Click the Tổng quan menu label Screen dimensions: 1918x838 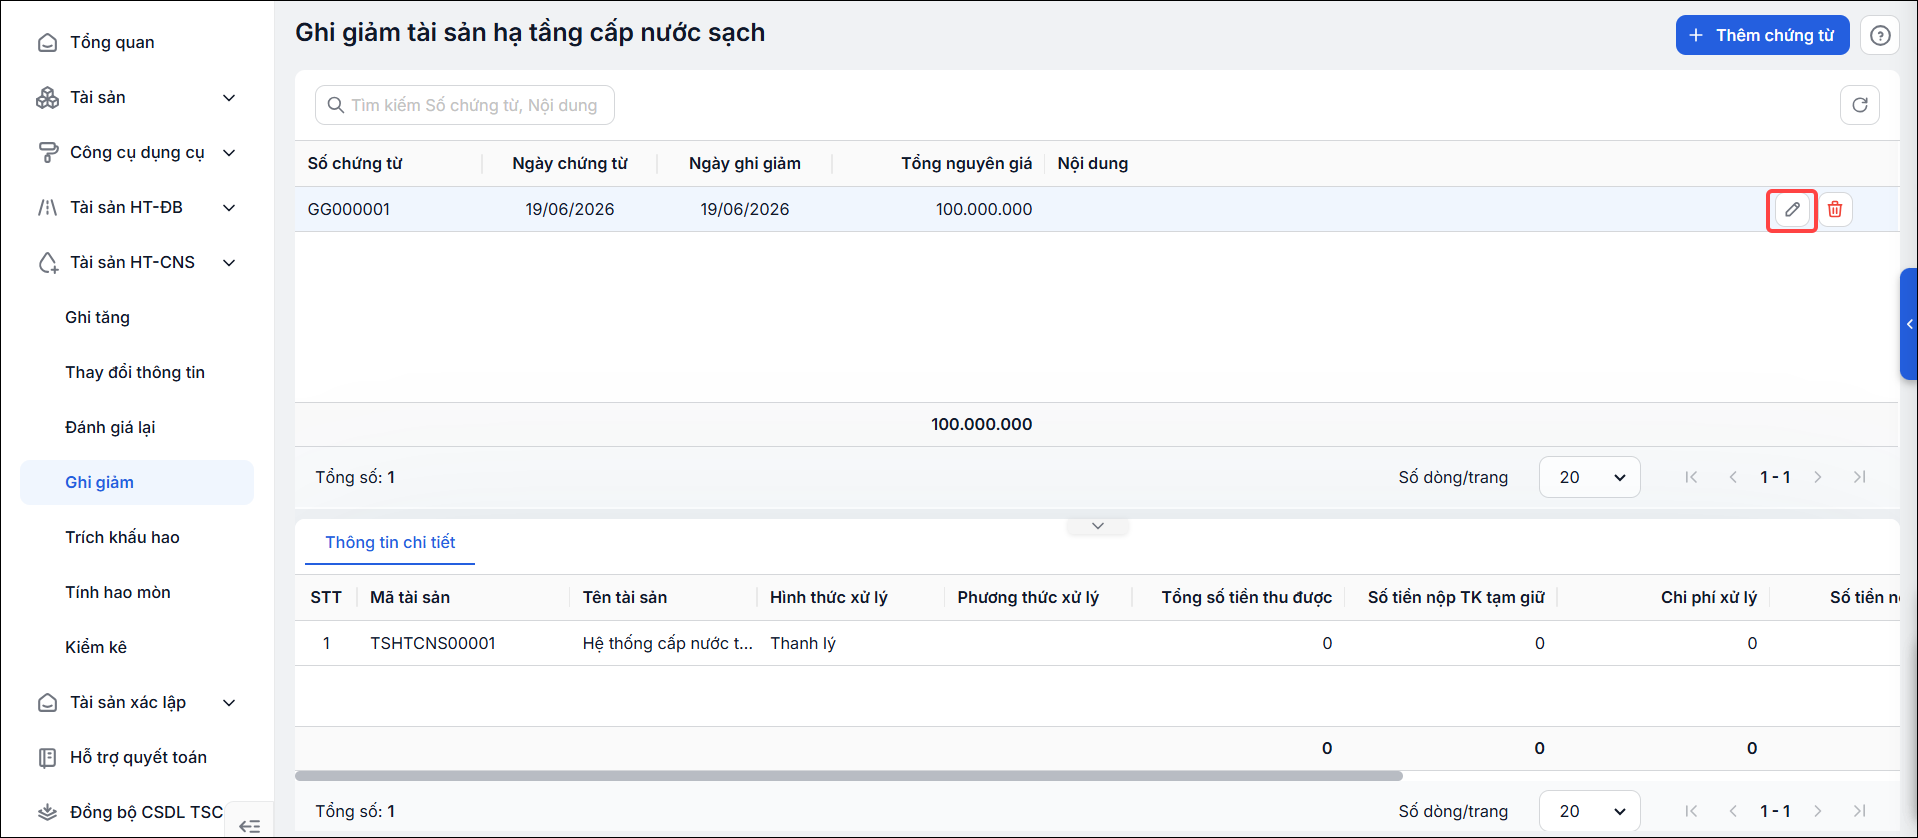point(112,43)
